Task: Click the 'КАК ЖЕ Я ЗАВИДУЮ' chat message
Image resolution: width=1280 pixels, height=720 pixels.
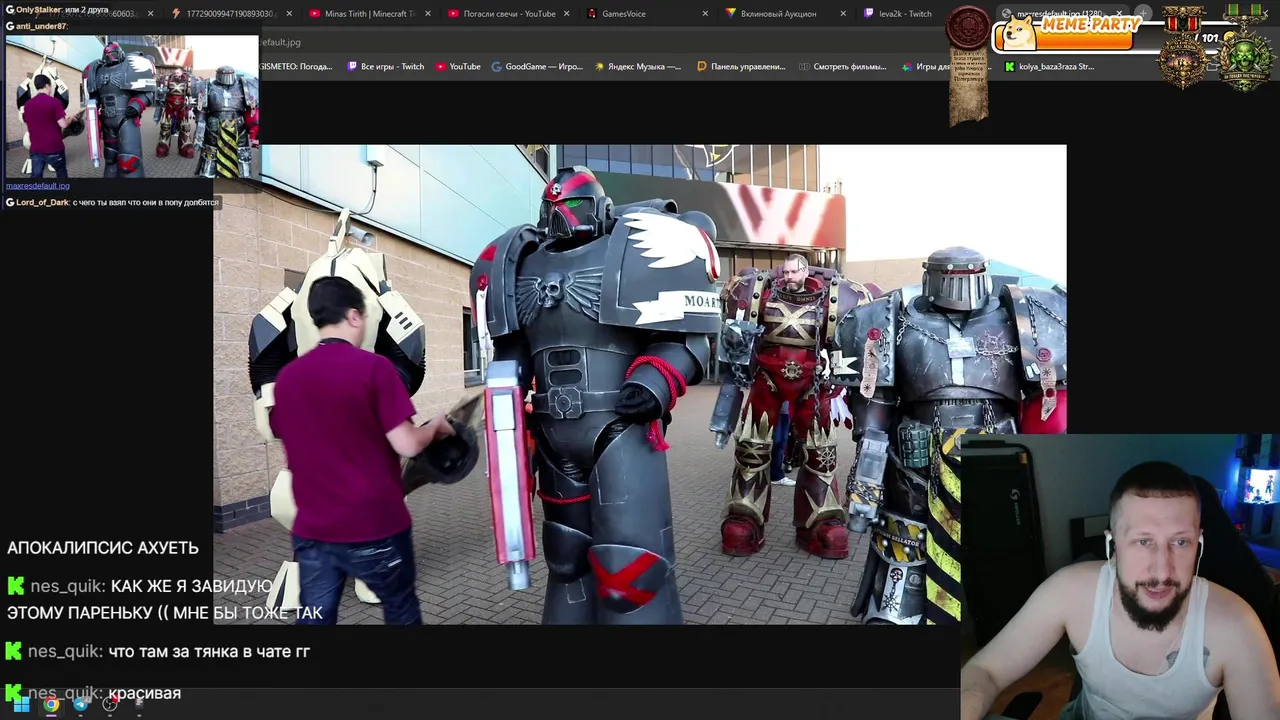Action: pos(165,599)
